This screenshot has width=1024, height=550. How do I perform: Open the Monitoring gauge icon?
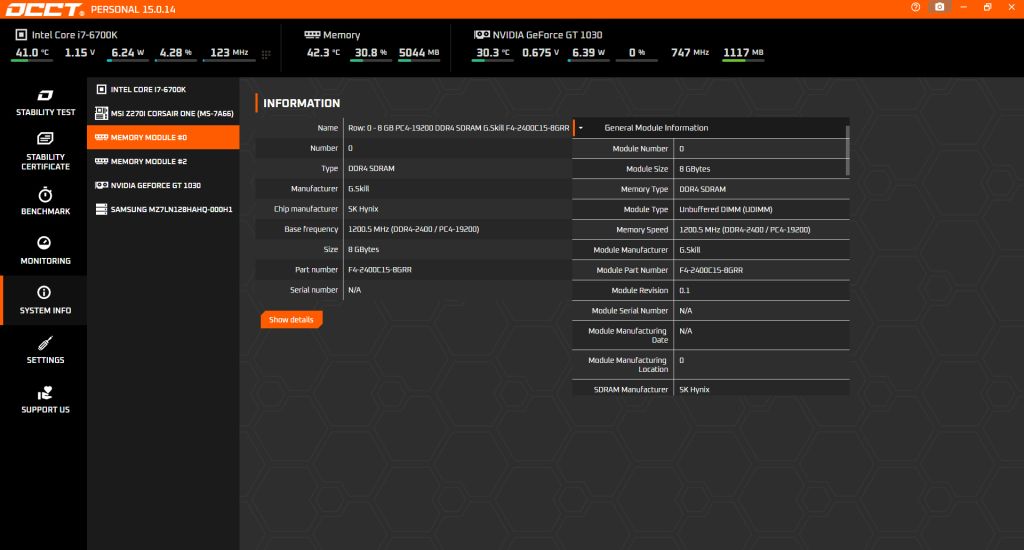[x=44, y=242]
